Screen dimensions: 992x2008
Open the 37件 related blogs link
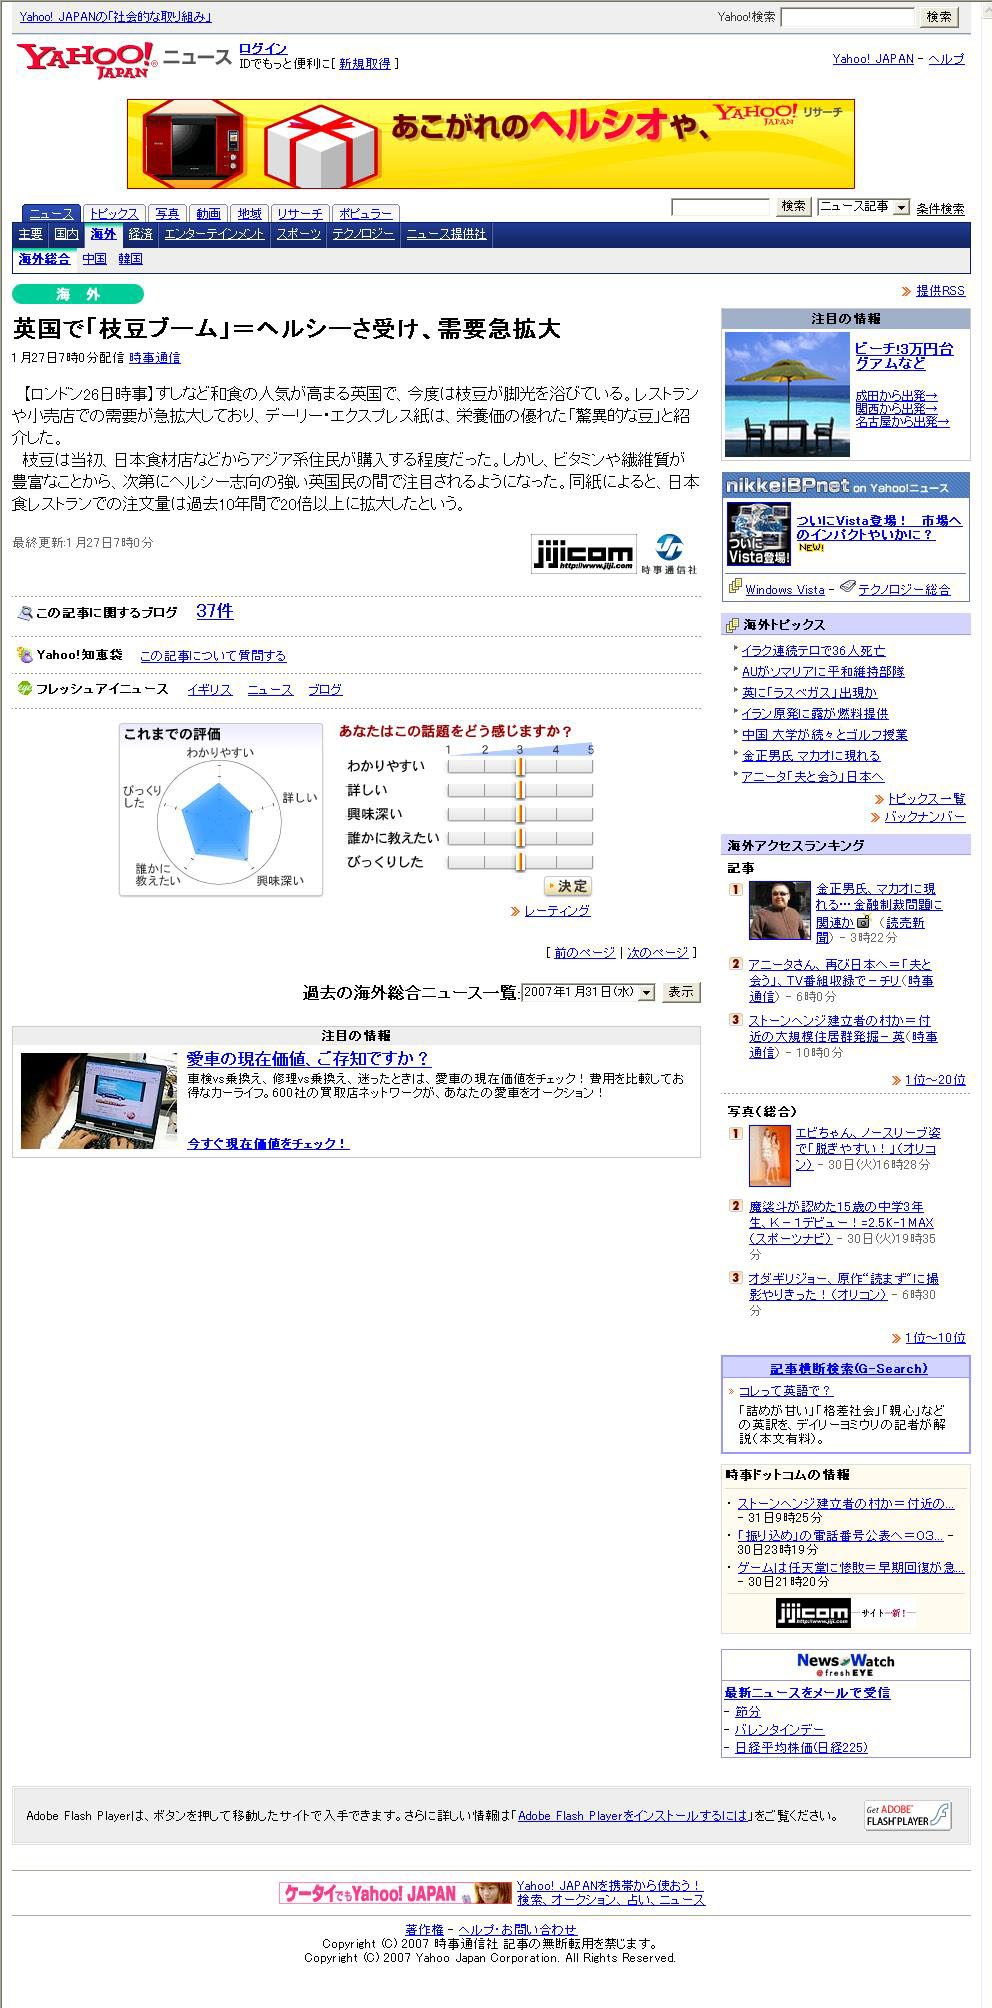[215, 611]
